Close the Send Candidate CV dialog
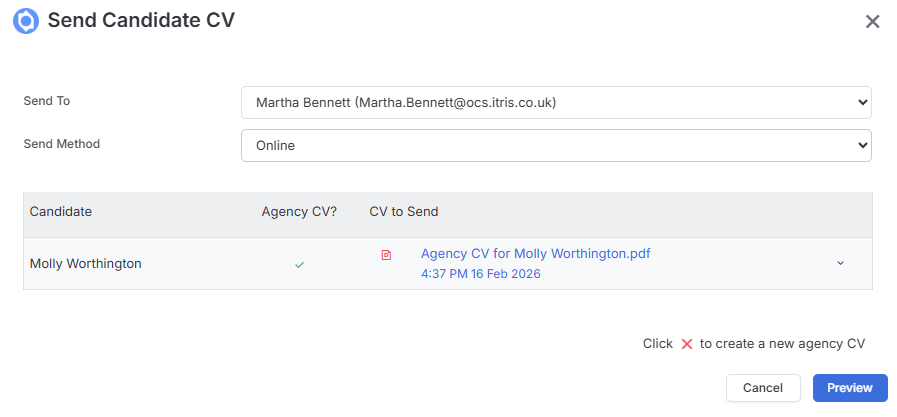 tap(872, 22)
